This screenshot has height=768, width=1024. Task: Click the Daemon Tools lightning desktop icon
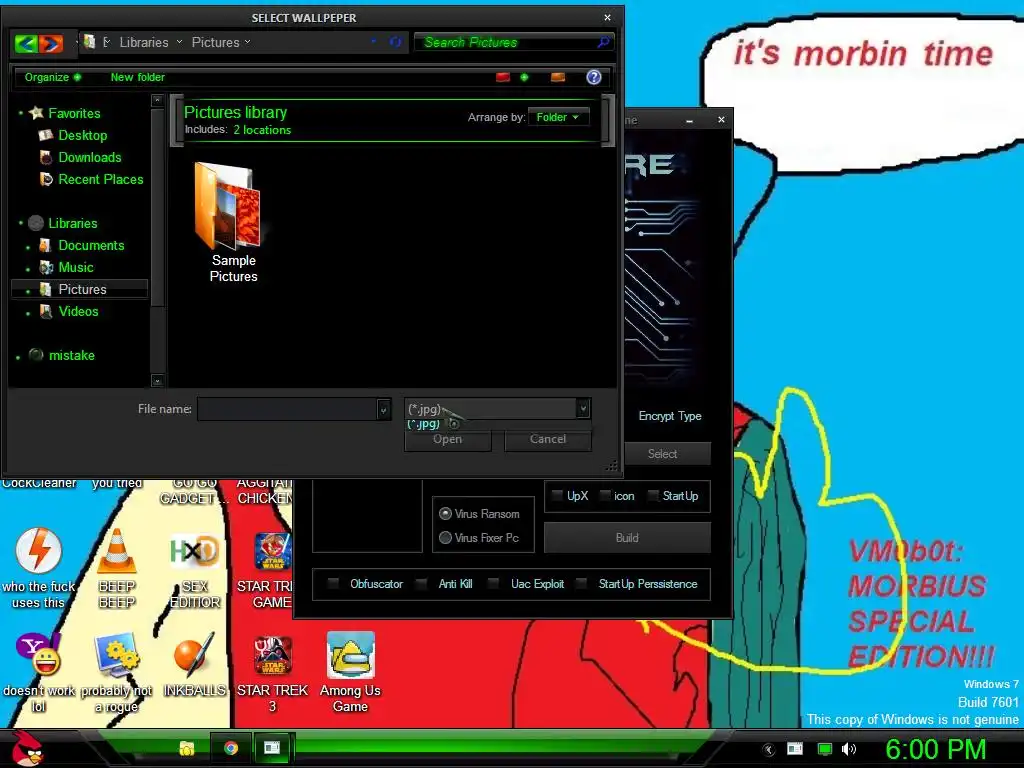pyautogui.click(x=39, y=551)
